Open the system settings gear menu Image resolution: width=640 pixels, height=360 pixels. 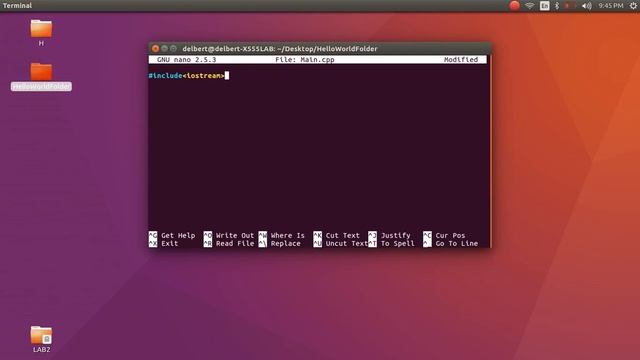[x=633, y=6]
